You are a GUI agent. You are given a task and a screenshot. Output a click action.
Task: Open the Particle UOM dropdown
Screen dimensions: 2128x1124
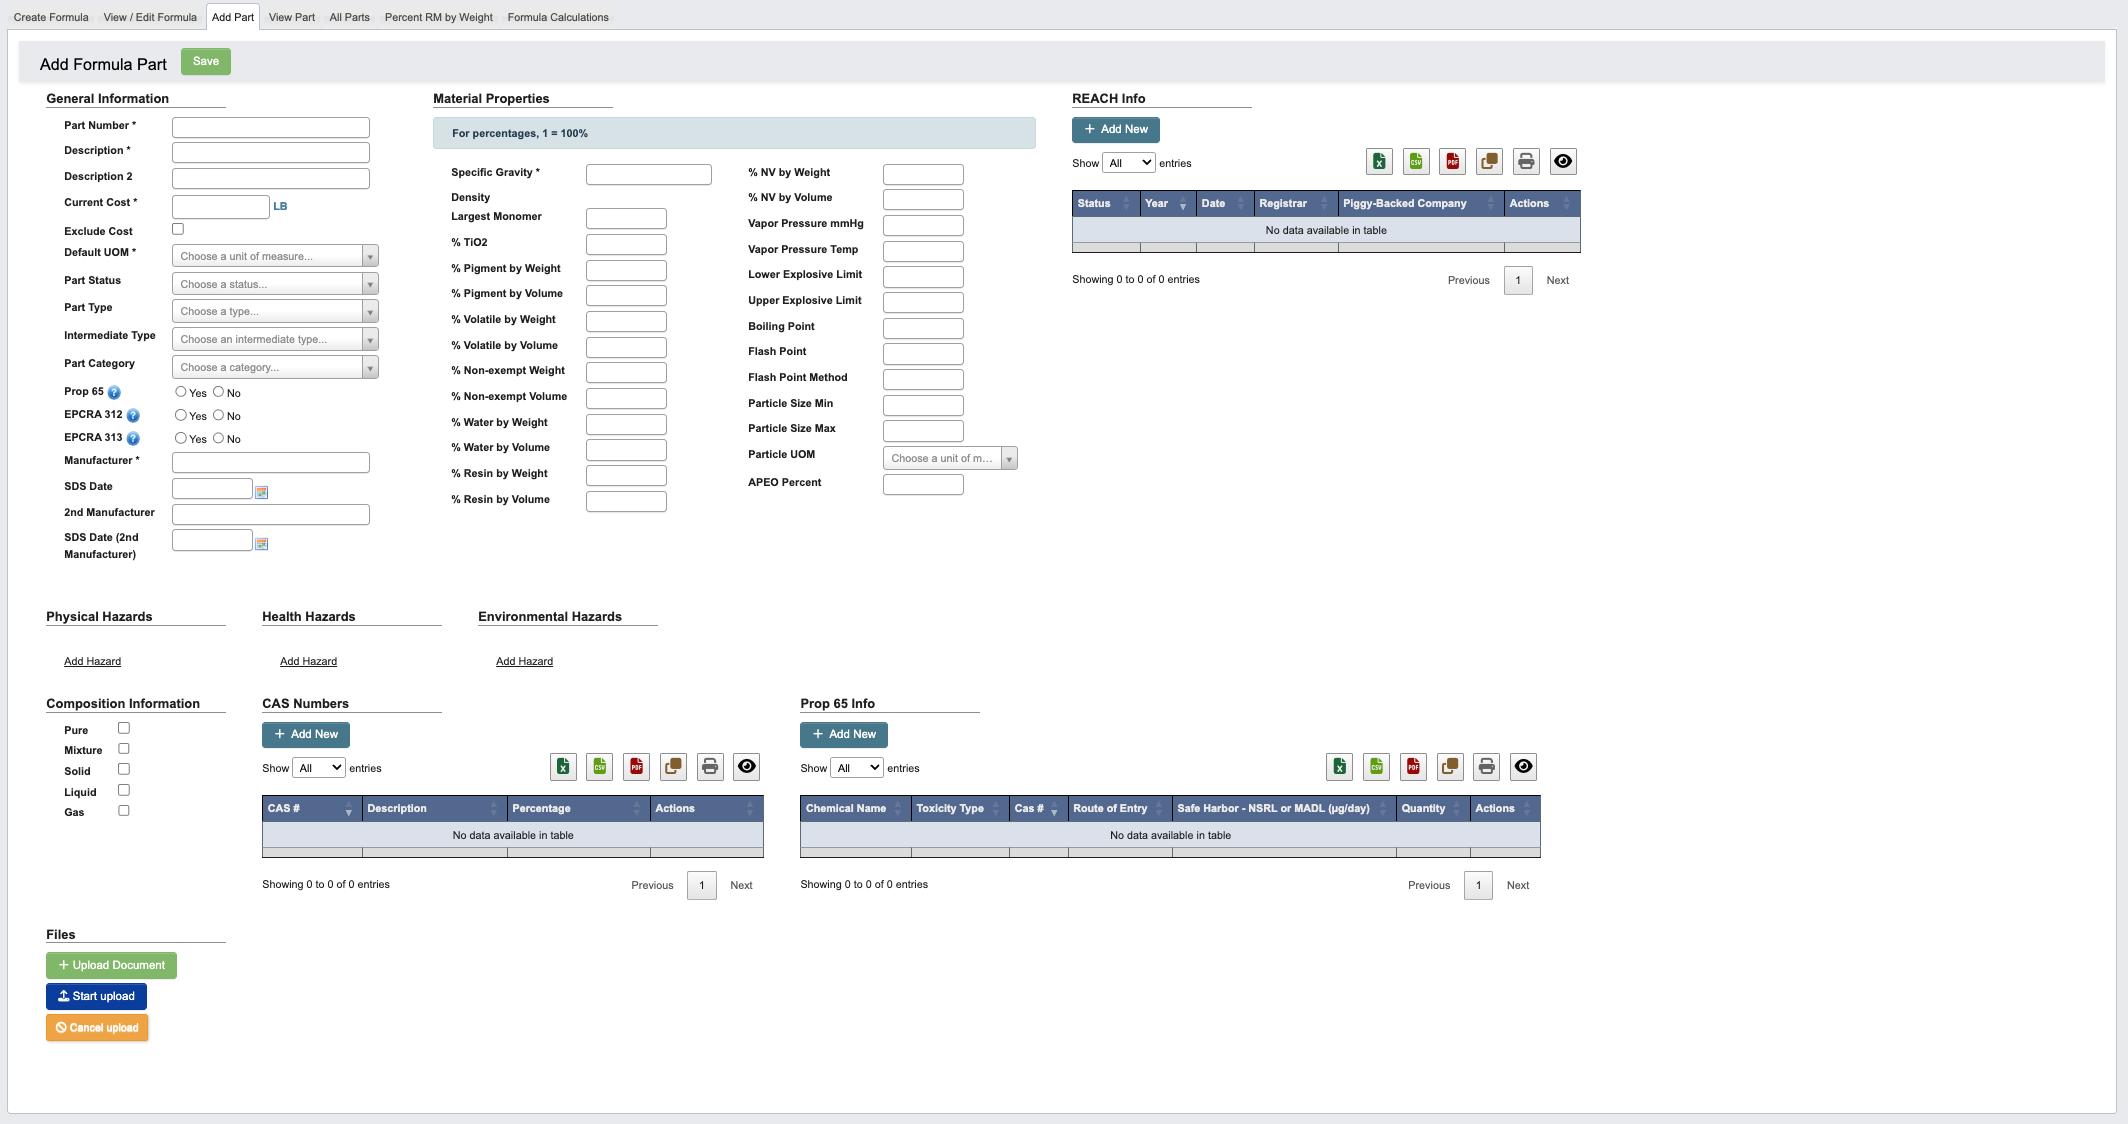(949, 458)
